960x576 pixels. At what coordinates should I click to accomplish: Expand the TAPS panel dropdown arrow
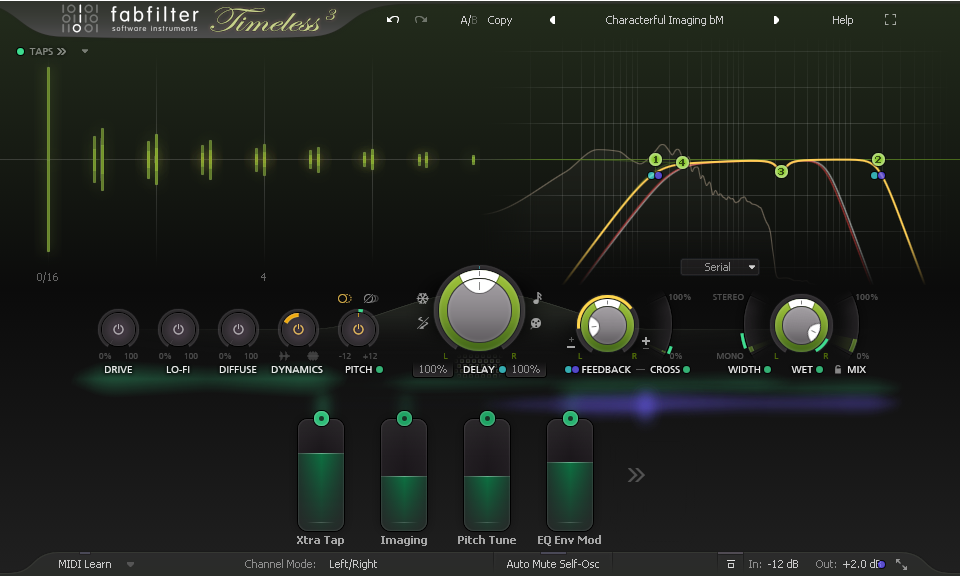pos(84,51)
